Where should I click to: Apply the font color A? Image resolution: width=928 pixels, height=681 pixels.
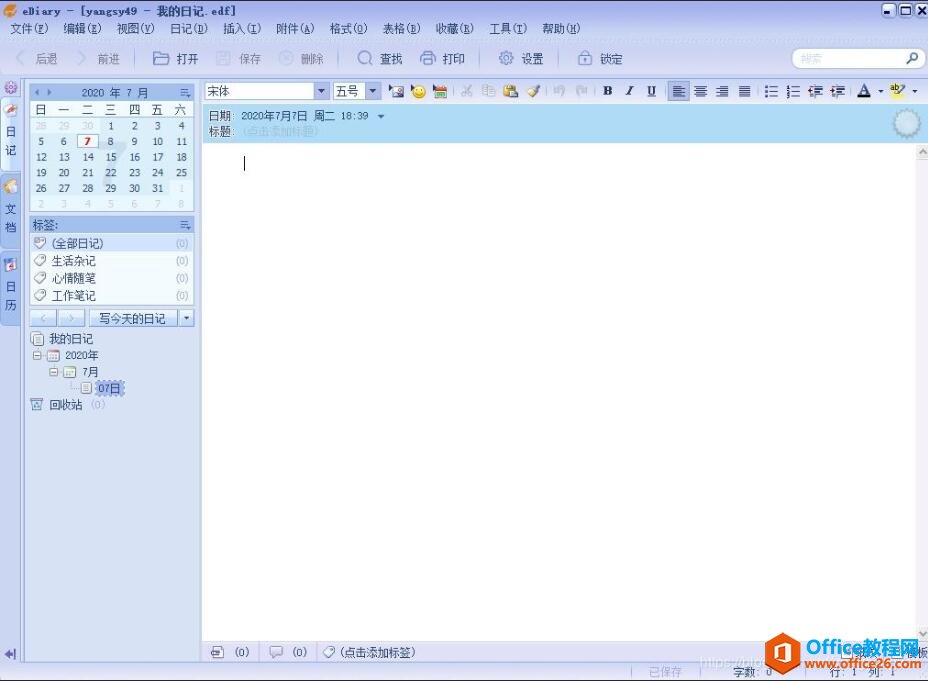tap(864, 91)
